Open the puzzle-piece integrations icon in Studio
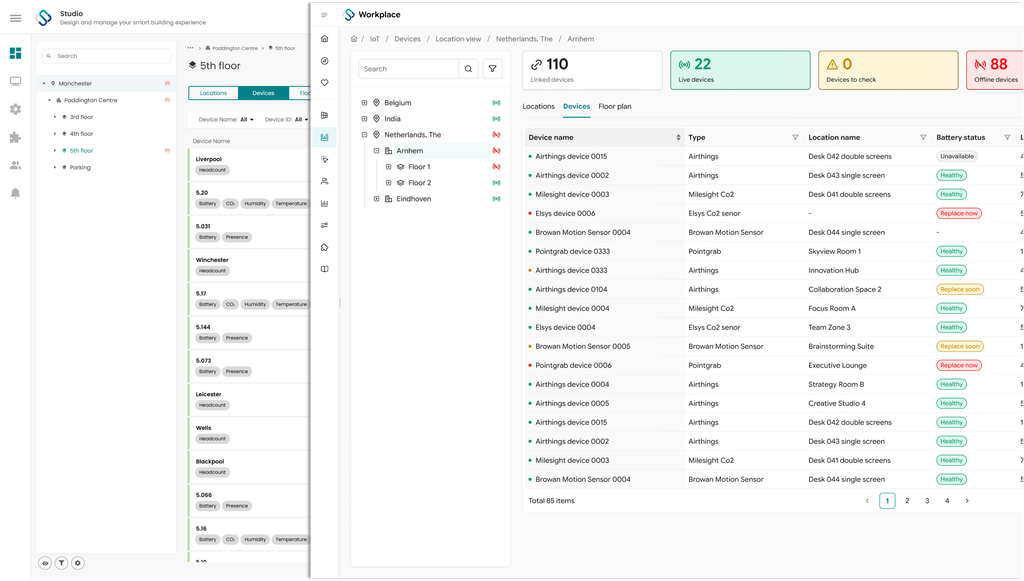This screenshot has height=581, width=1024. (x=16, y=137)
